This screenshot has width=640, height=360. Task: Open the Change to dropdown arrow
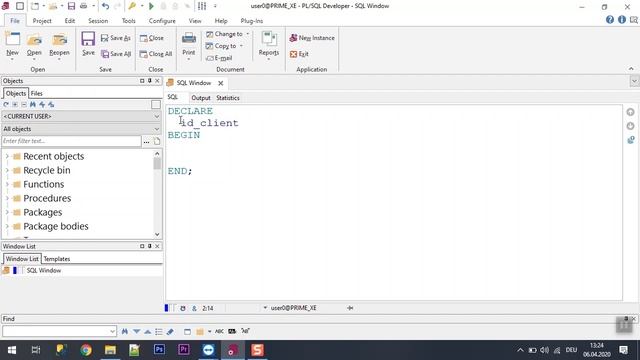tap(247, 34)
